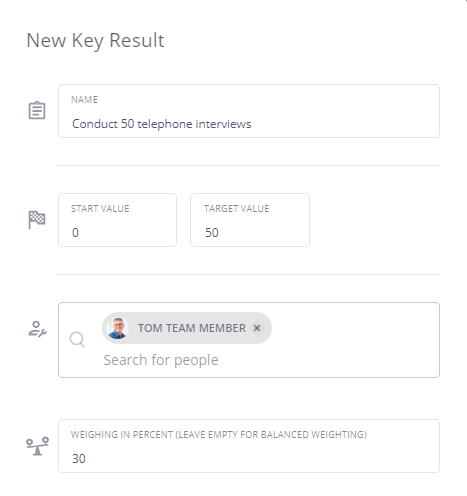Click the NAME field label
Screen dimensions: 467x496
(x=84, y=100)
